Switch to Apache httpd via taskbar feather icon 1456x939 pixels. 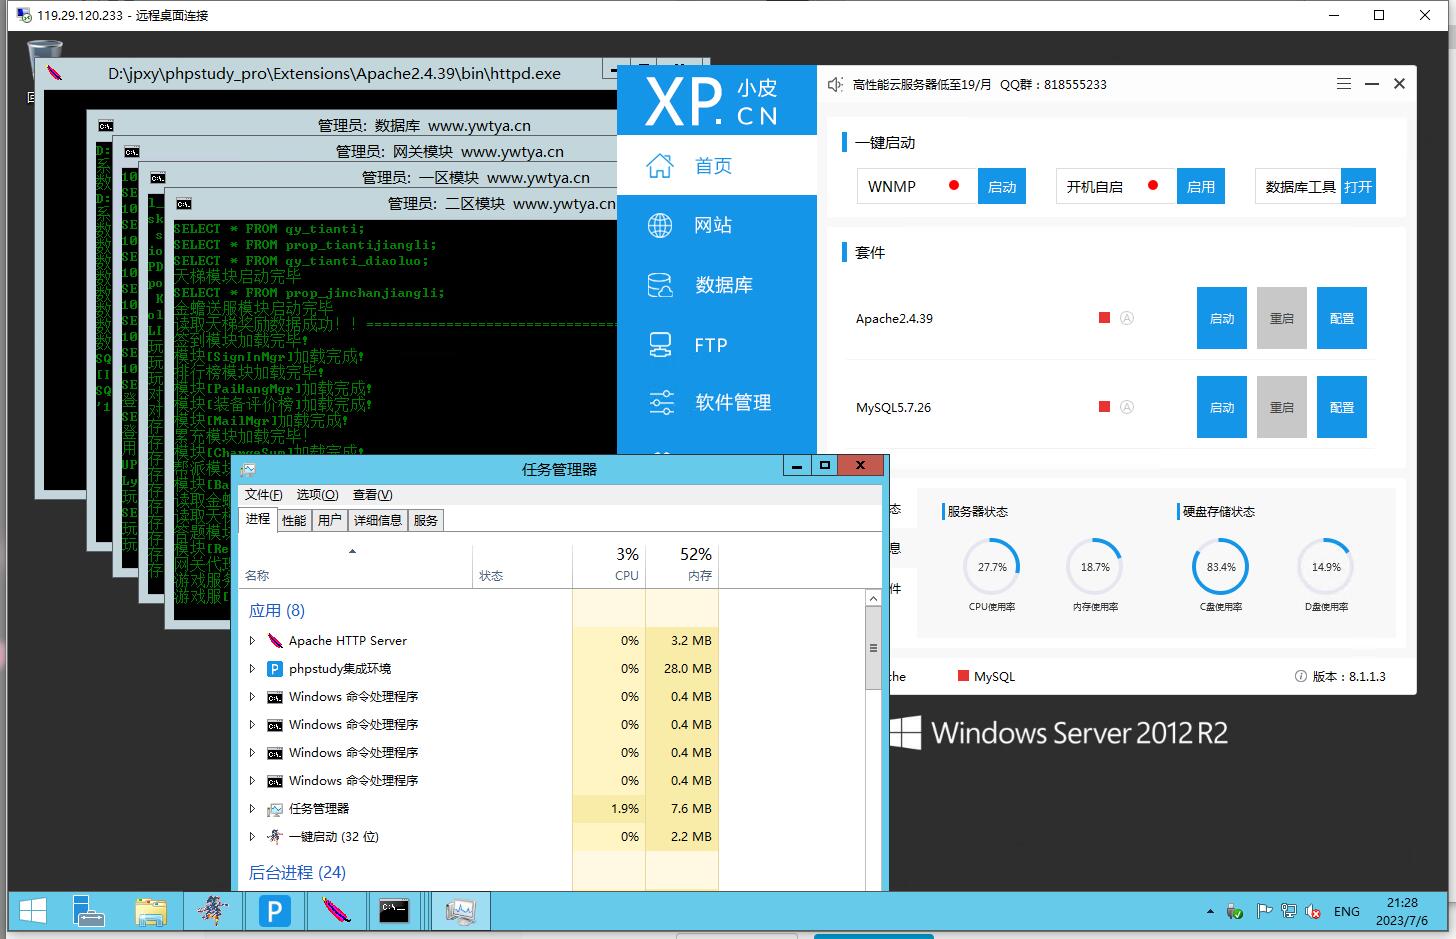point(335,911)
